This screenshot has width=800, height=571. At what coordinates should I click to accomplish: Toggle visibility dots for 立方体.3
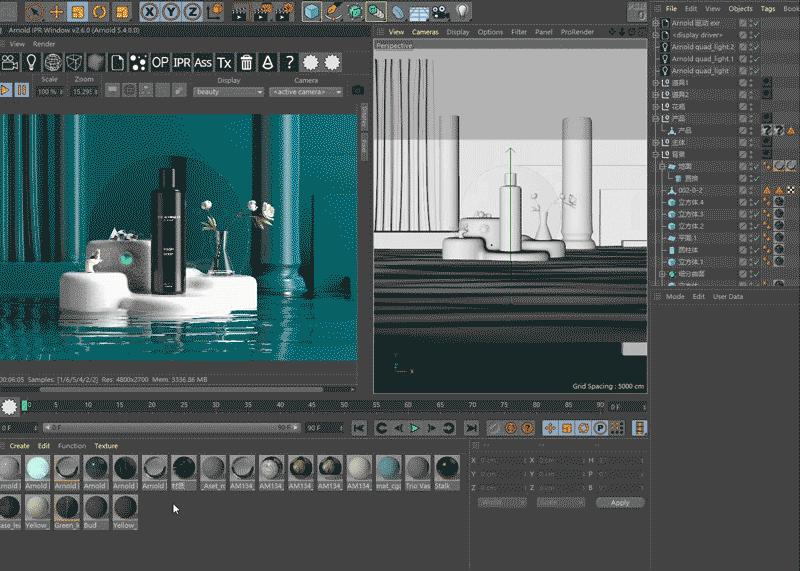(751, 214)
